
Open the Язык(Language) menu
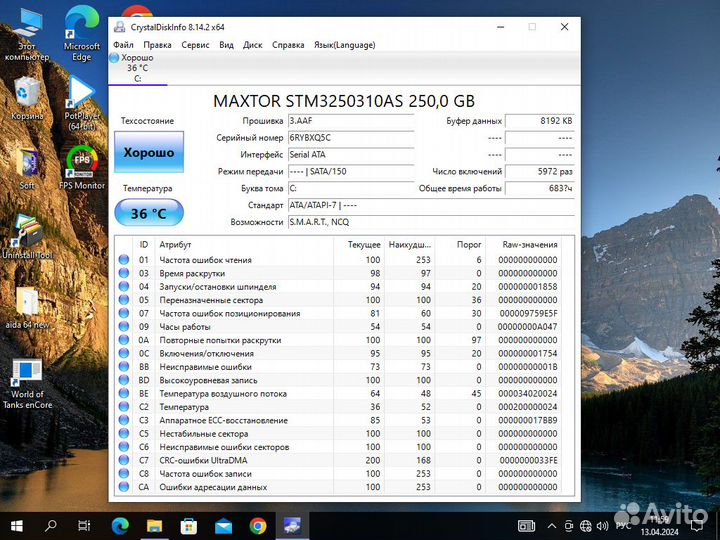pyautogui.click(x=344, y=45)
